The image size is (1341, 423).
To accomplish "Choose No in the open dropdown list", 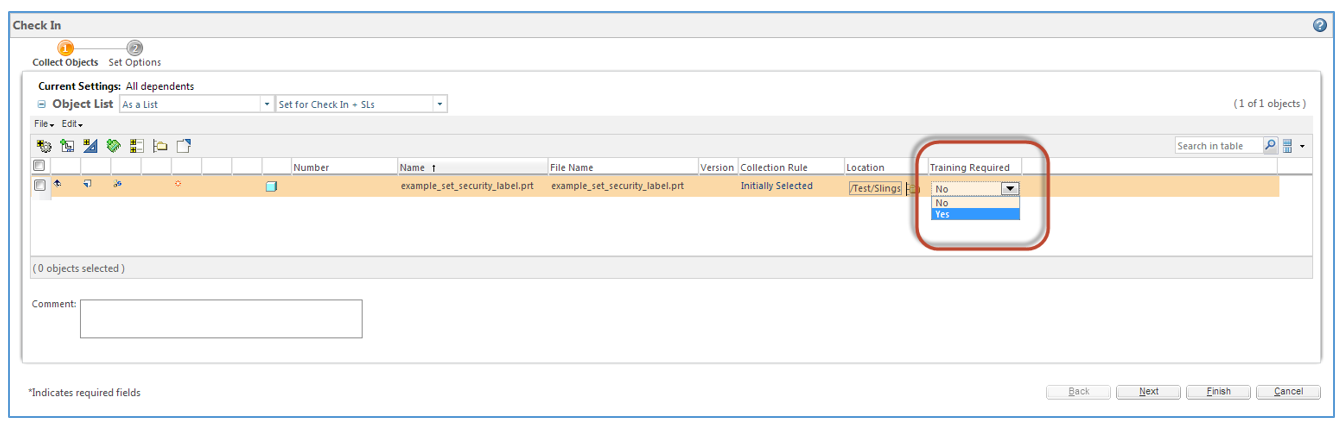I will pyautogui.click(x=975, y=202).
